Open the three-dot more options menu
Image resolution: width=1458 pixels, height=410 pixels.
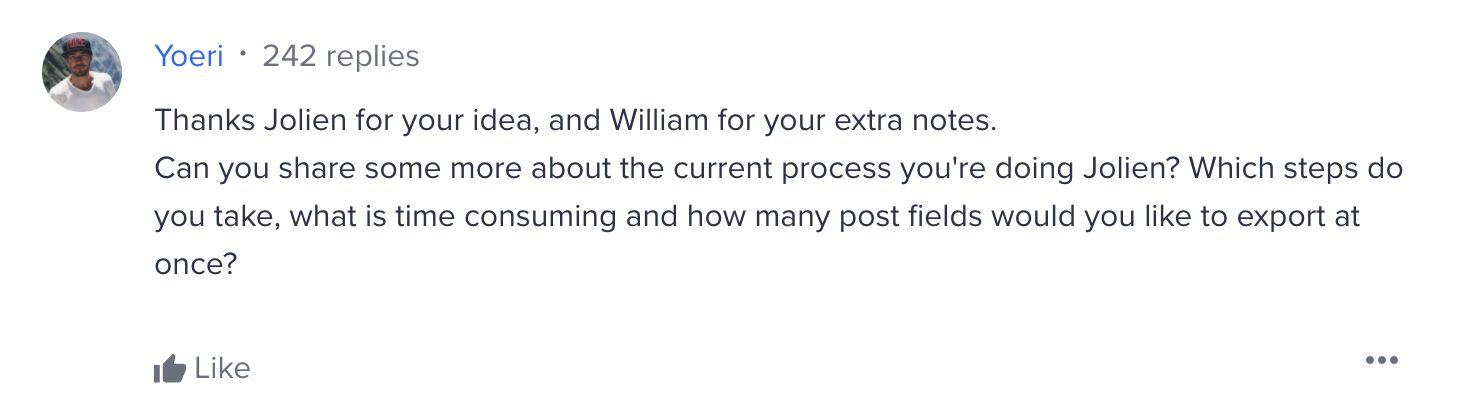(1381, 360)
